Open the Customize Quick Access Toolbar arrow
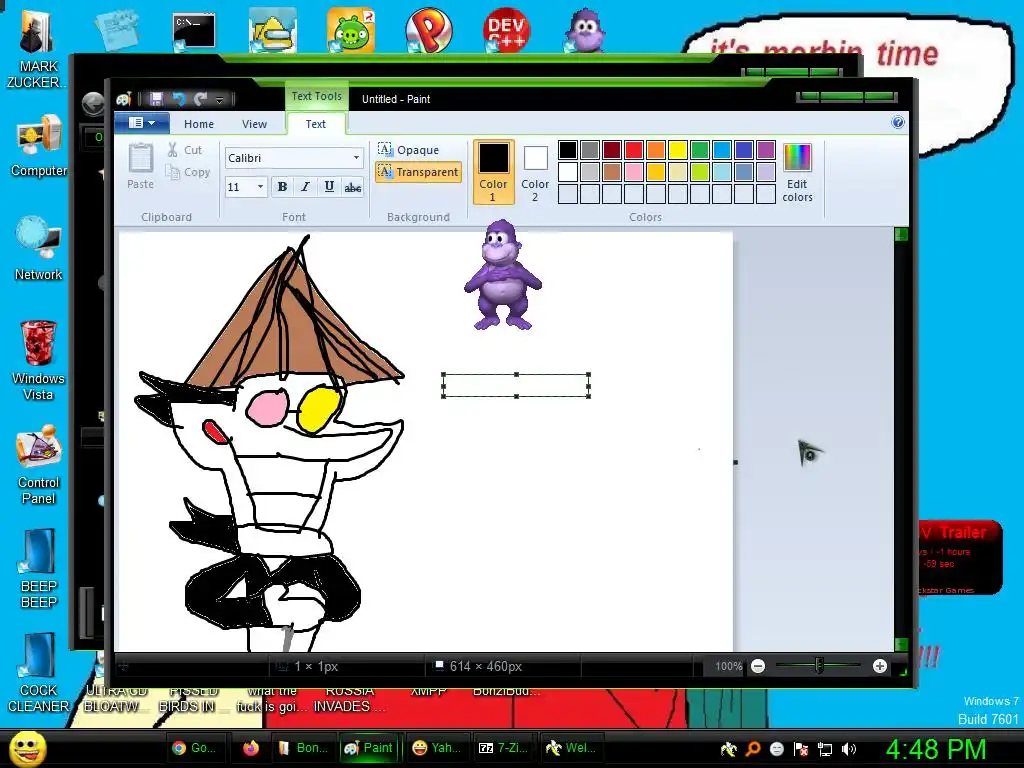The height and width of the screenshot is (768, 1024). 219,99
